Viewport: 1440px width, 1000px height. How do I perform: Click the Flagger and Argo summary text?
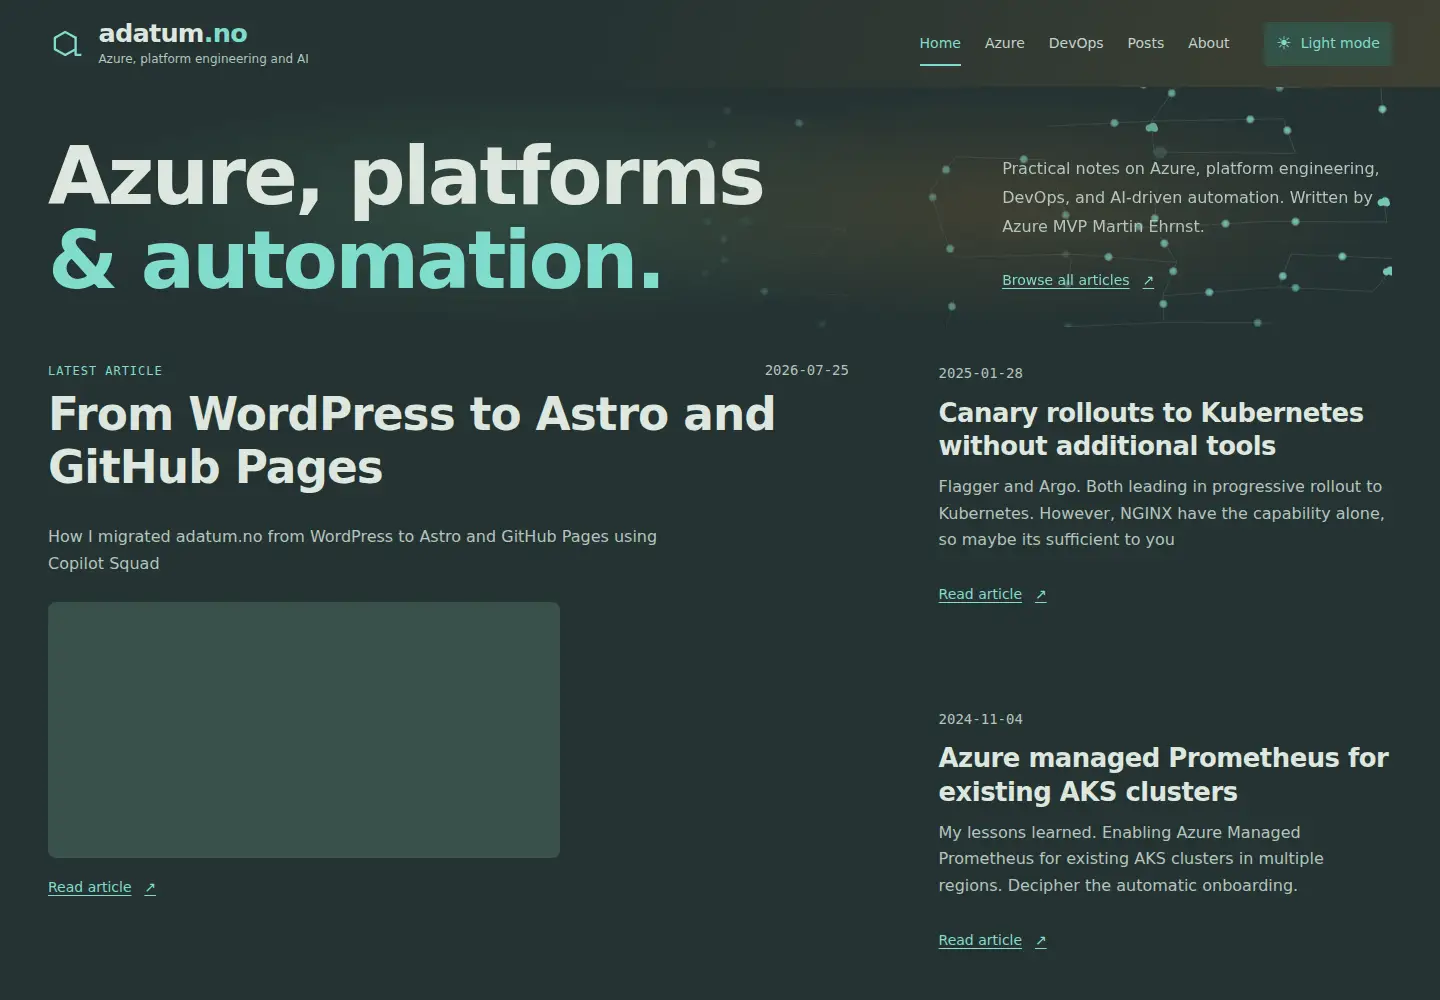tap(1161, 513)
